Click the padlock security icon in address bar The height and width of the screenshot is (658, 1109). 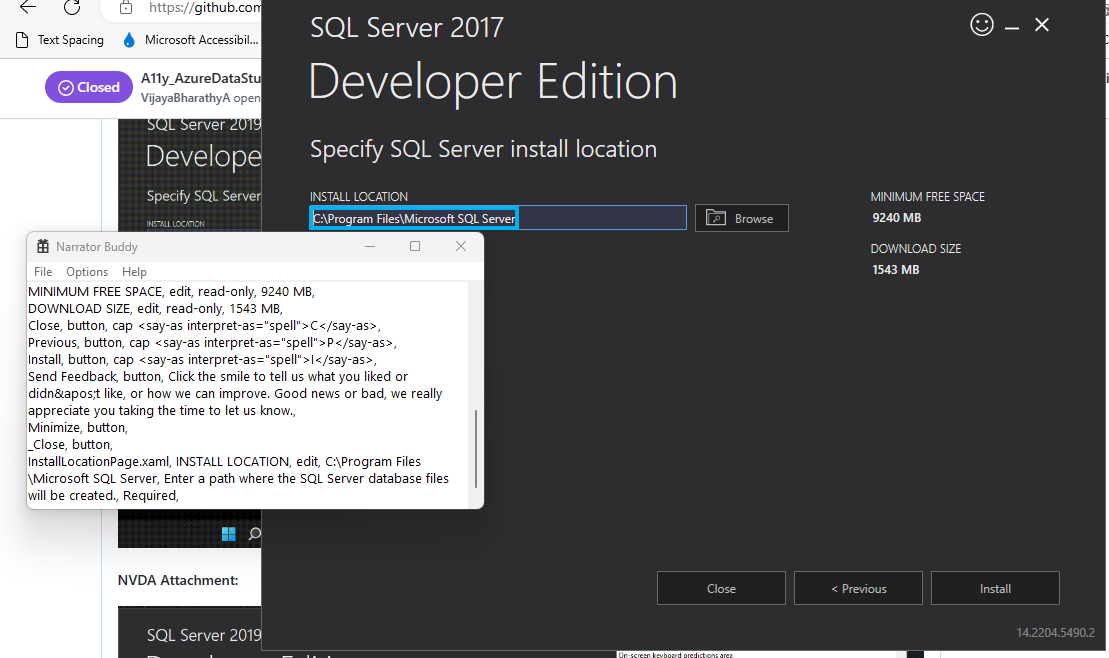coord(125,6)
